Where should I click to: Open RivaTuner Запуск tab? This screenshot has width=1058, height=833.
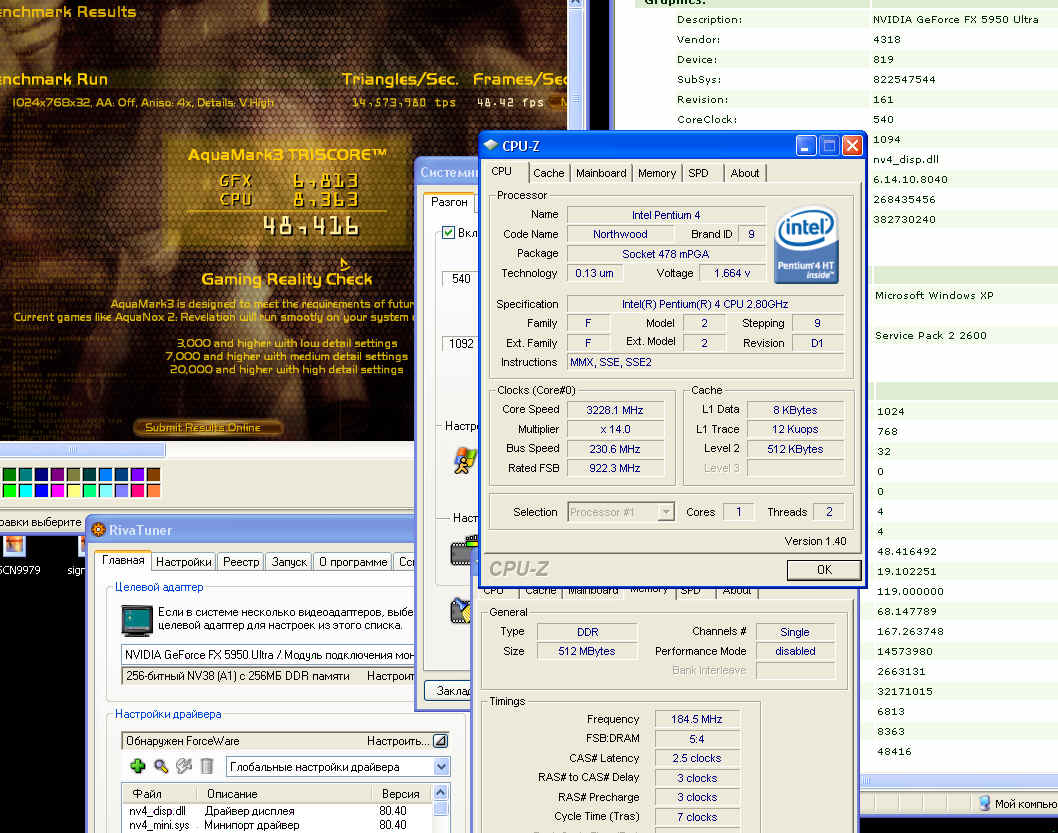tap(289, 562)
